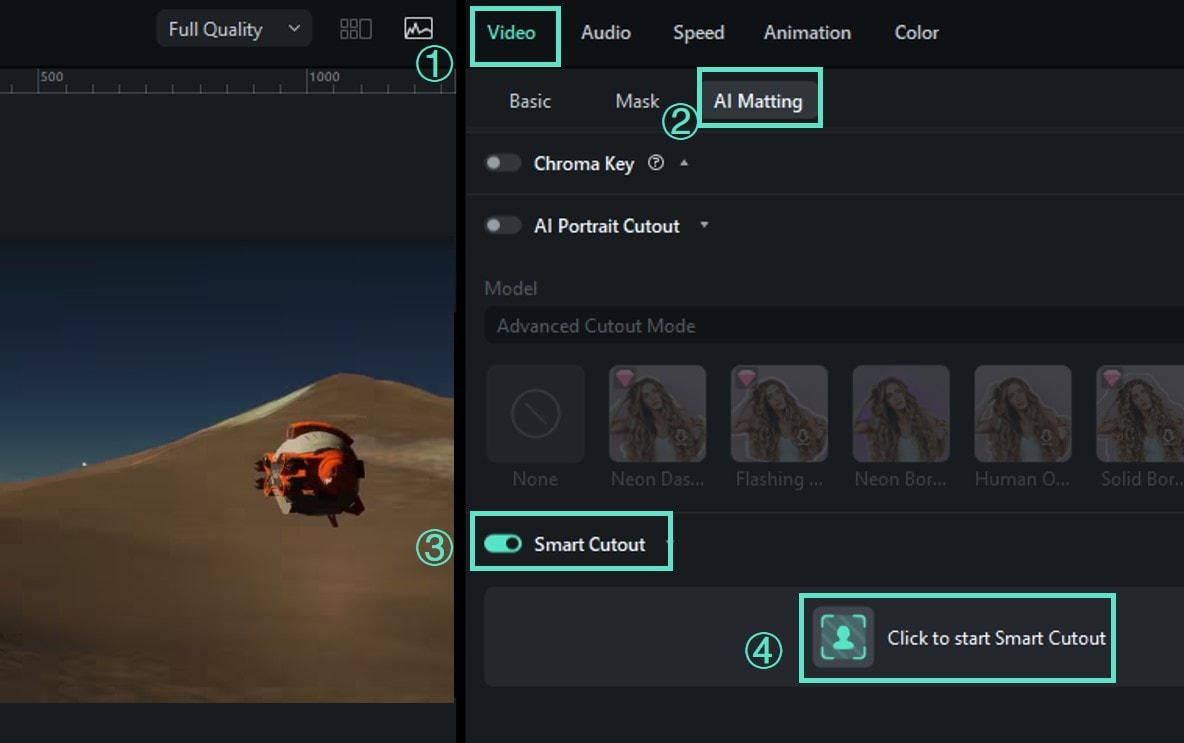Enable the Chroma Key toggle
1184x743 pixels.
click(x=503, y=162)
